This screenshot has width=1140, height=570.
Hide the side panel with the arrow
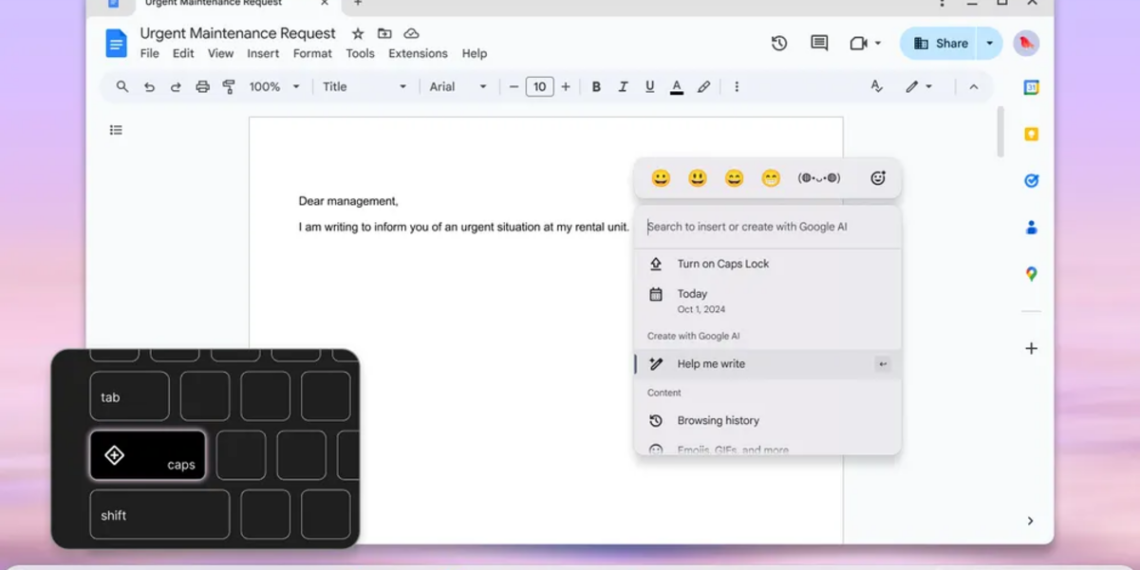coord(1030,521)
